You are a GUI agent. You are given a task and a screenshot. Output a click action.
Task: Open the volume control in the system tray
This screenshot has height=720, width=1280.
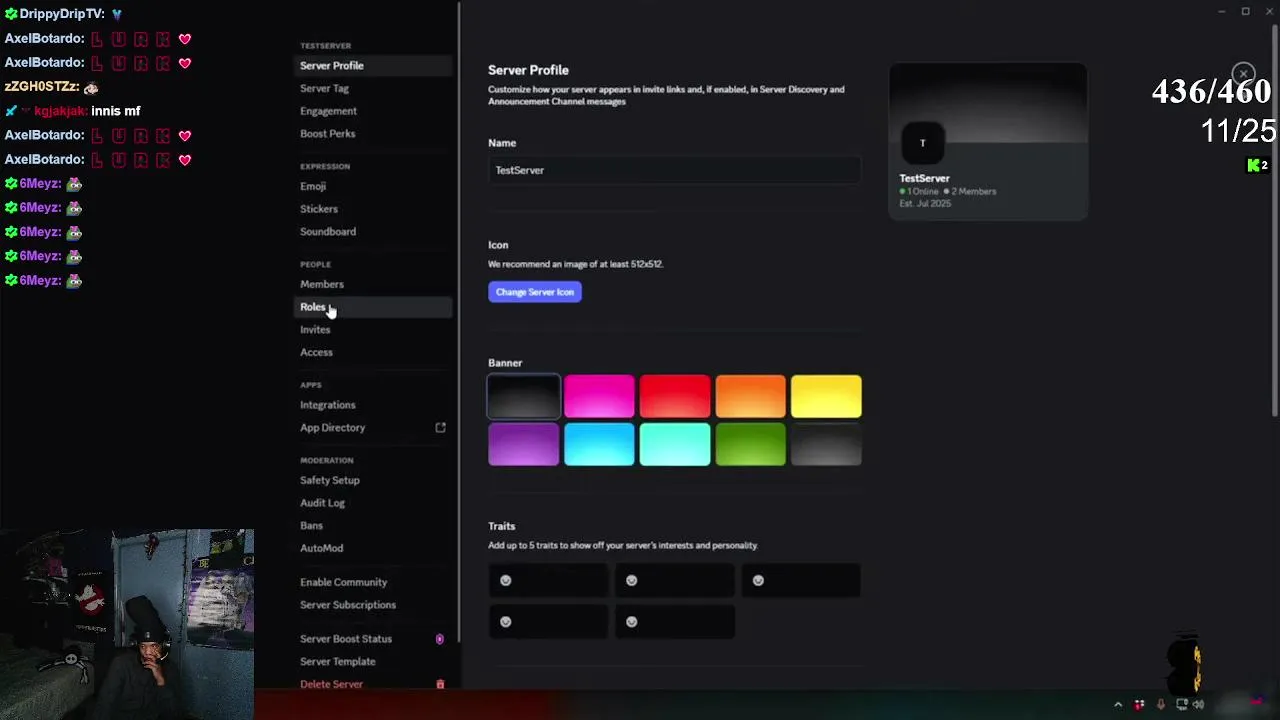tap(1198, 704)
